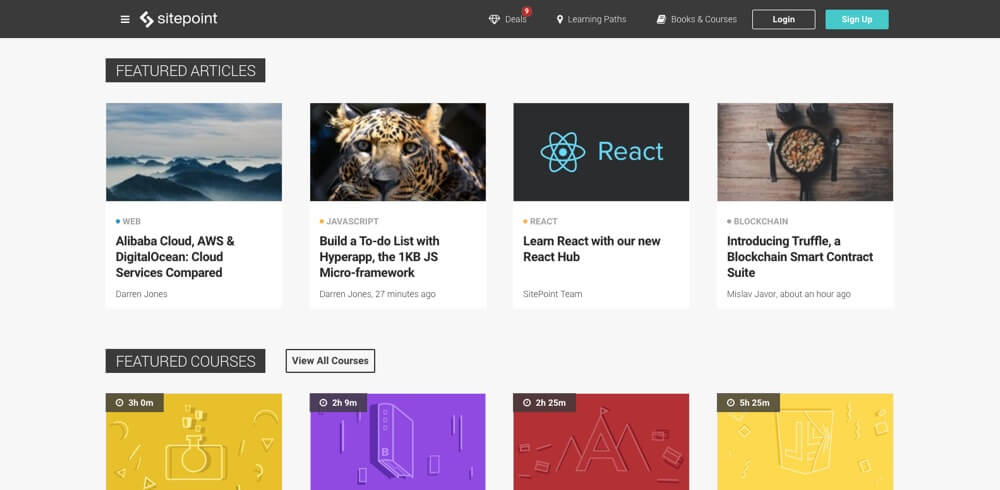The image size is (1000, 490).
Task: Click the SitePoint Team byline
Action: 552,294
